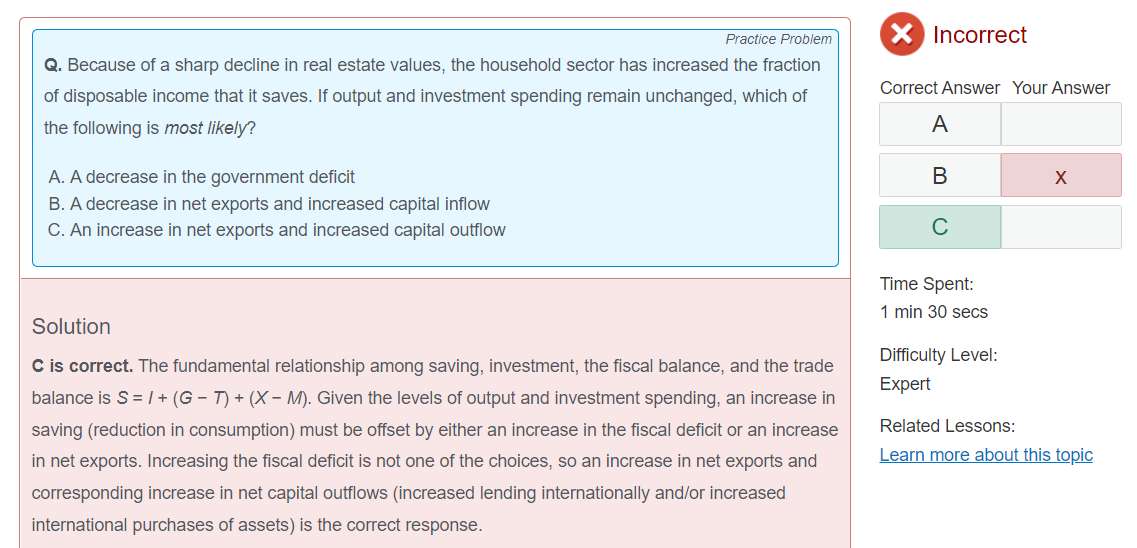The width and height of the screenshot is (1137, 548).
Task: Click the Correct Answer column header
Action: pyautogui.click(x=939, y=88)
